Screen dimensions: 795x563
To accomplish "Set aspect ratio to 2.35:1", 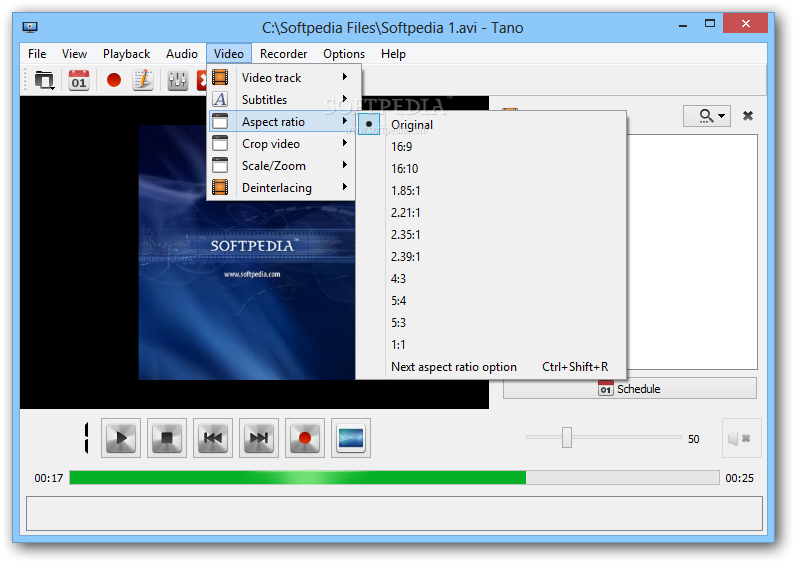I will pos(491,234).
